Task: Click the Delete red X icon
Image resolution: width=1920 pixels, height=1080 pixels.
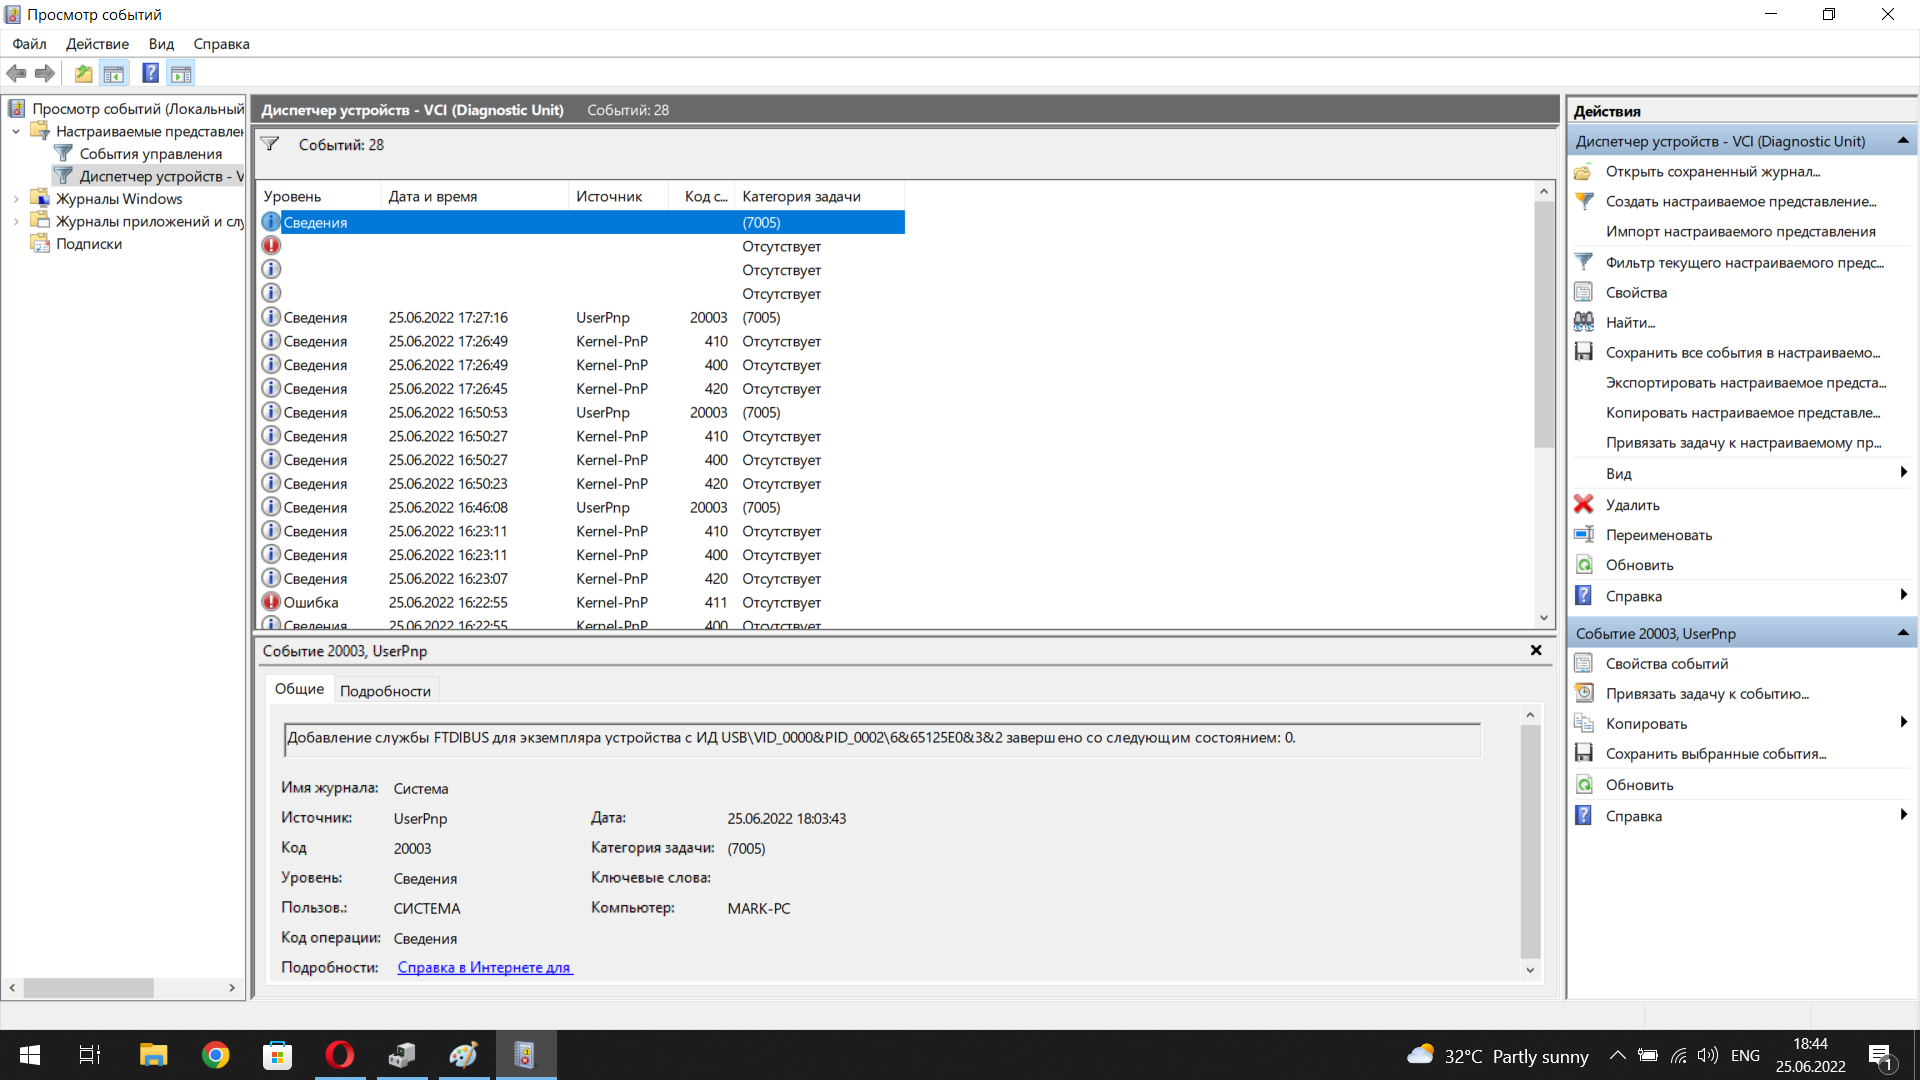Action: tap(1583, 504)
